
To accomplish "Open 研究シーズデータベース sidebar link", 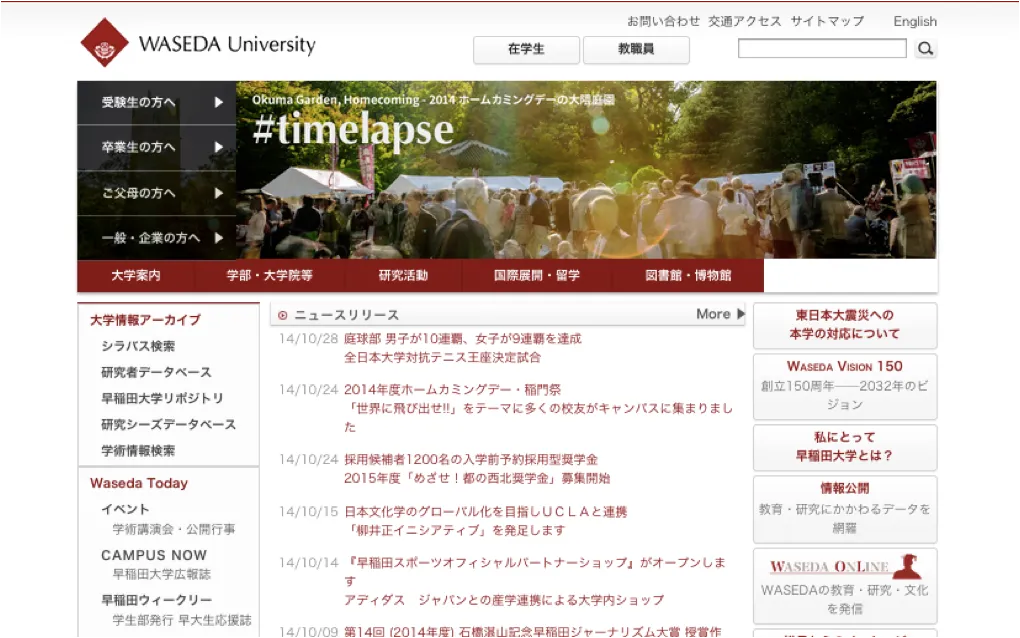I will tap(168, 424).
